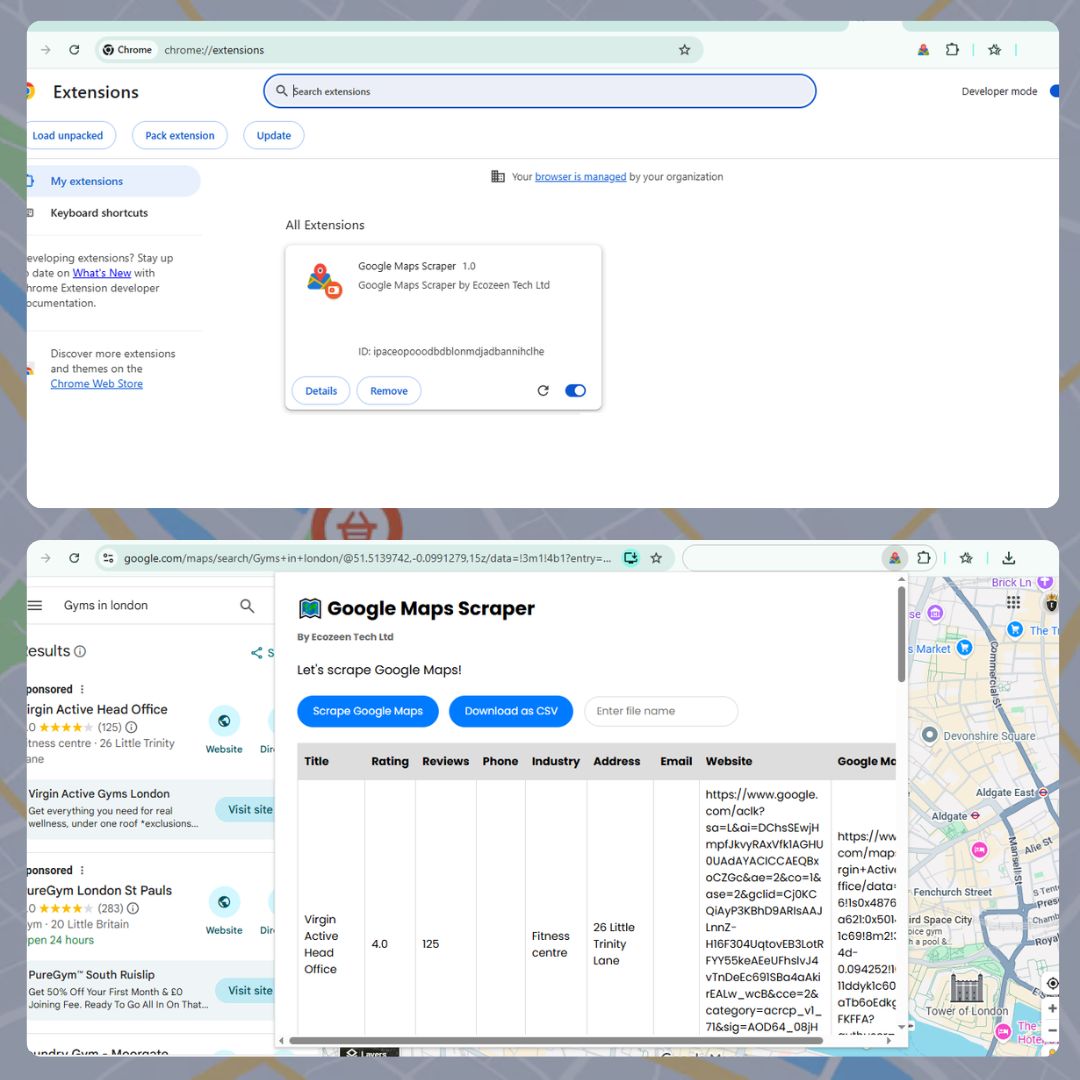Viewport: 1080px width, 1080px height.
Task: Open Keyboard shortcuts in sidebar
Action: tap(98, 213)
